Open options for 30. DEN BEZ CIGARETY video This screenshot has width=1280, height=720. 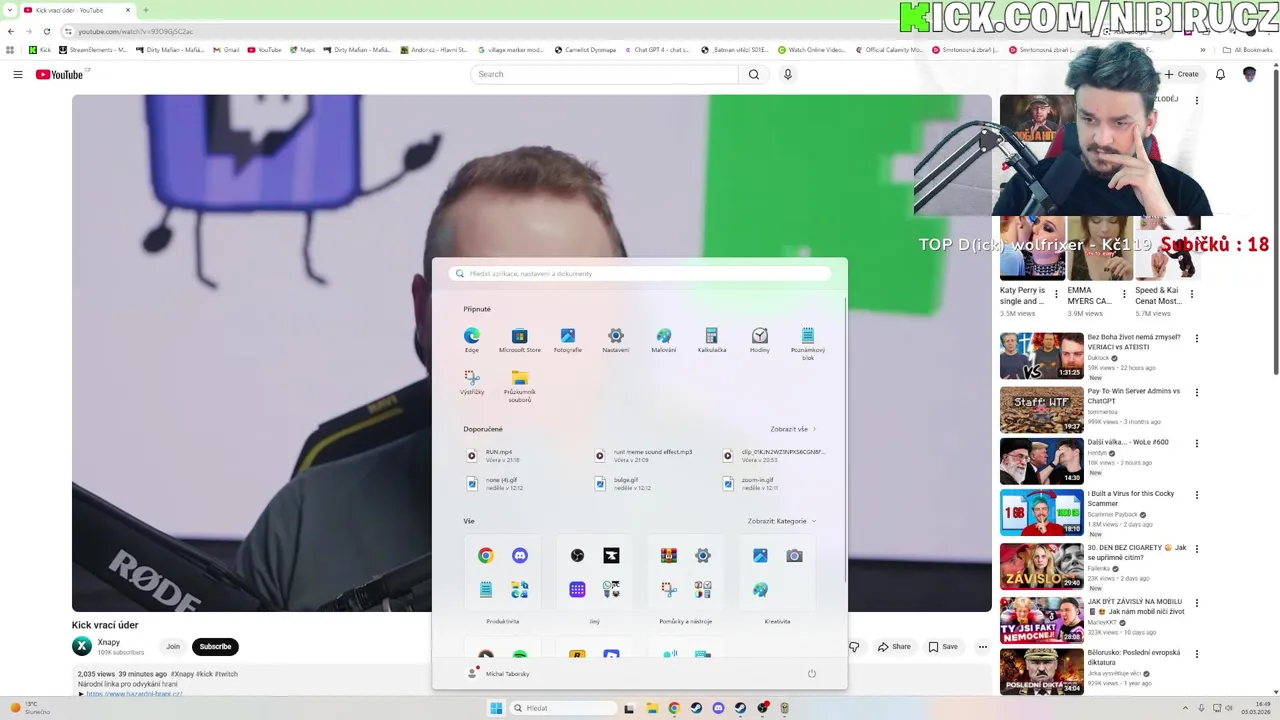(1197, 549)
